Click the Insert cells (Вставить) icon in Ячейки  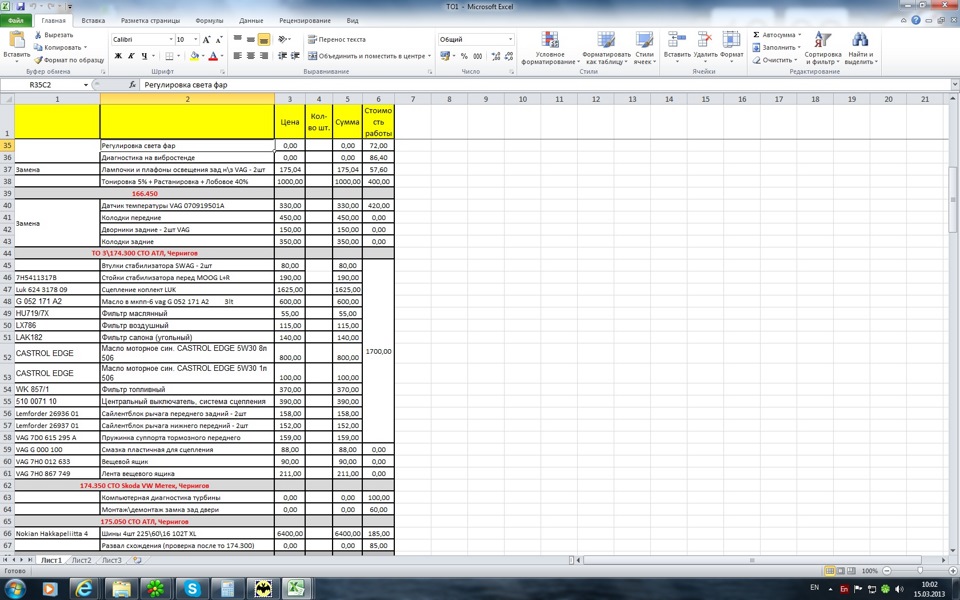tap(677, 40)
